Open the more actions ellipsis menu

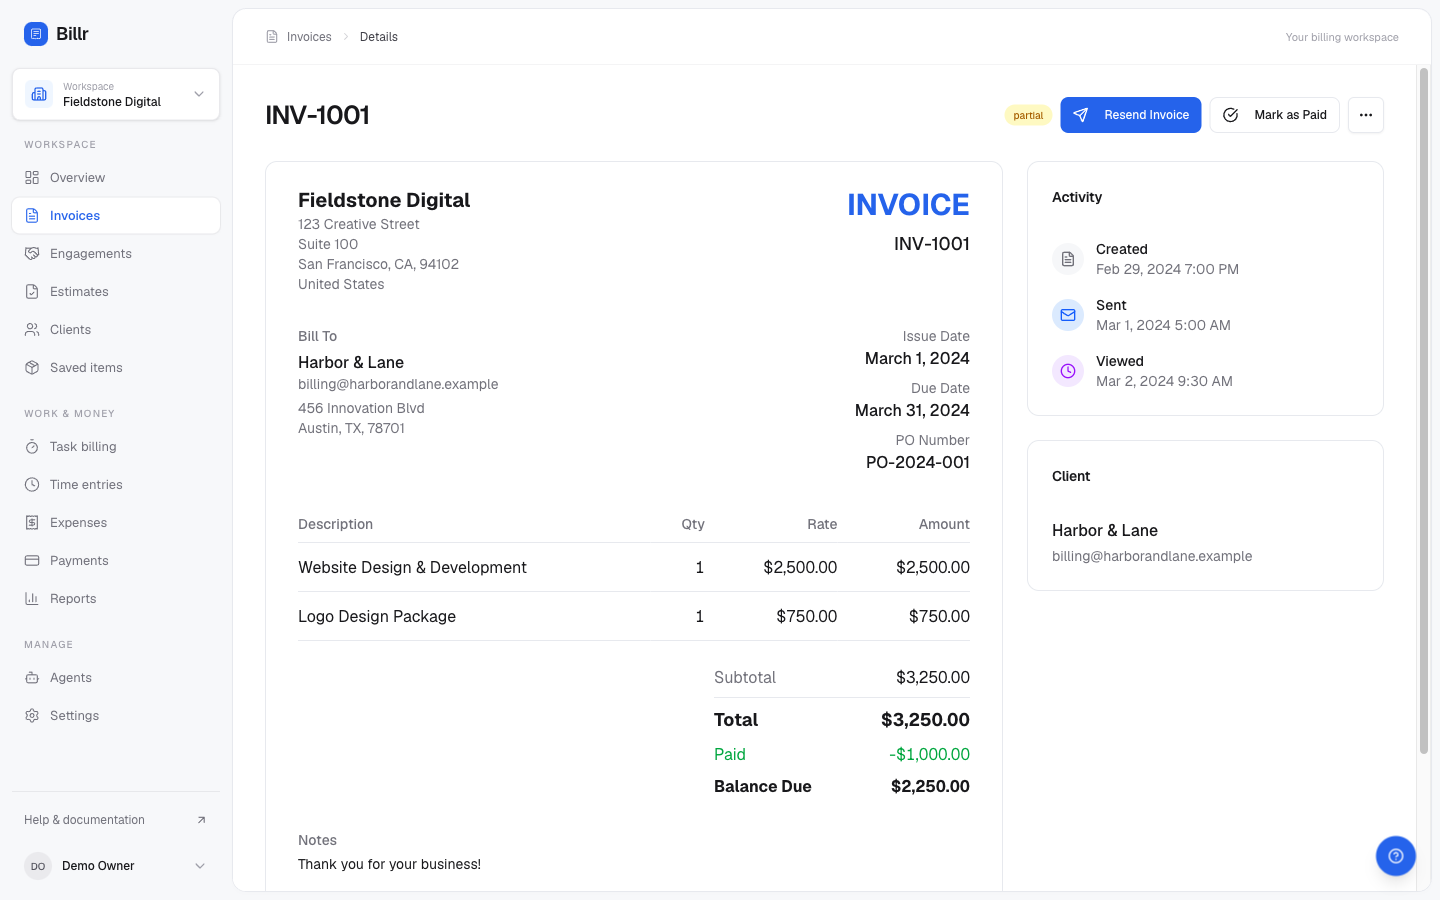1366,115
